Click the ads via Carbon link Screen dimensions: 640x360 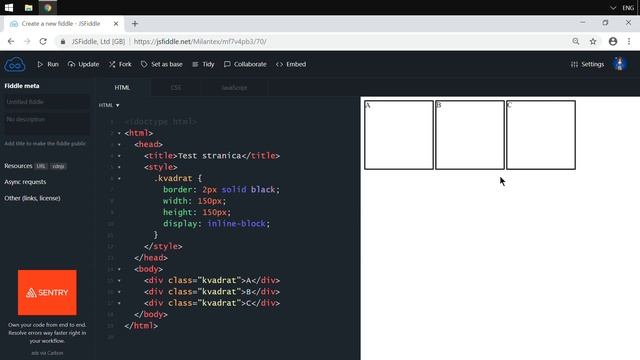[47, 353]
